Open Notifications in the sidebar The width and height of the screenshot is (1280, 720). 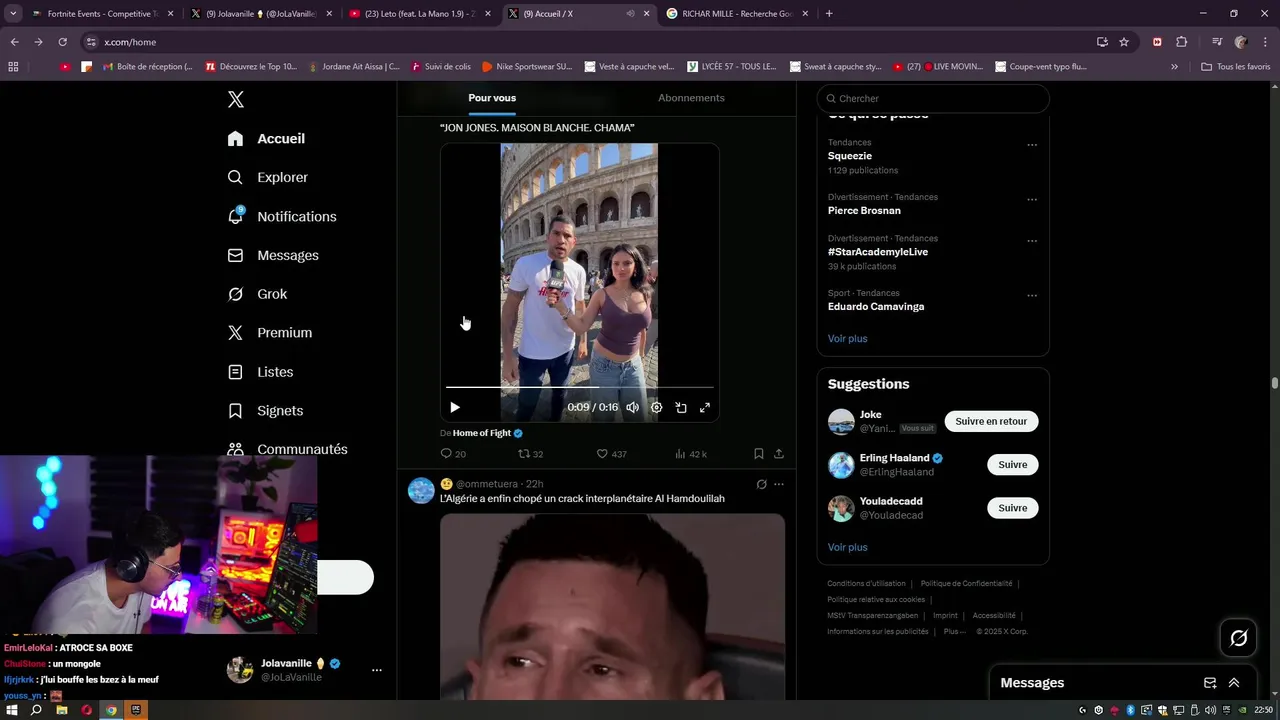tap(282, 216)
